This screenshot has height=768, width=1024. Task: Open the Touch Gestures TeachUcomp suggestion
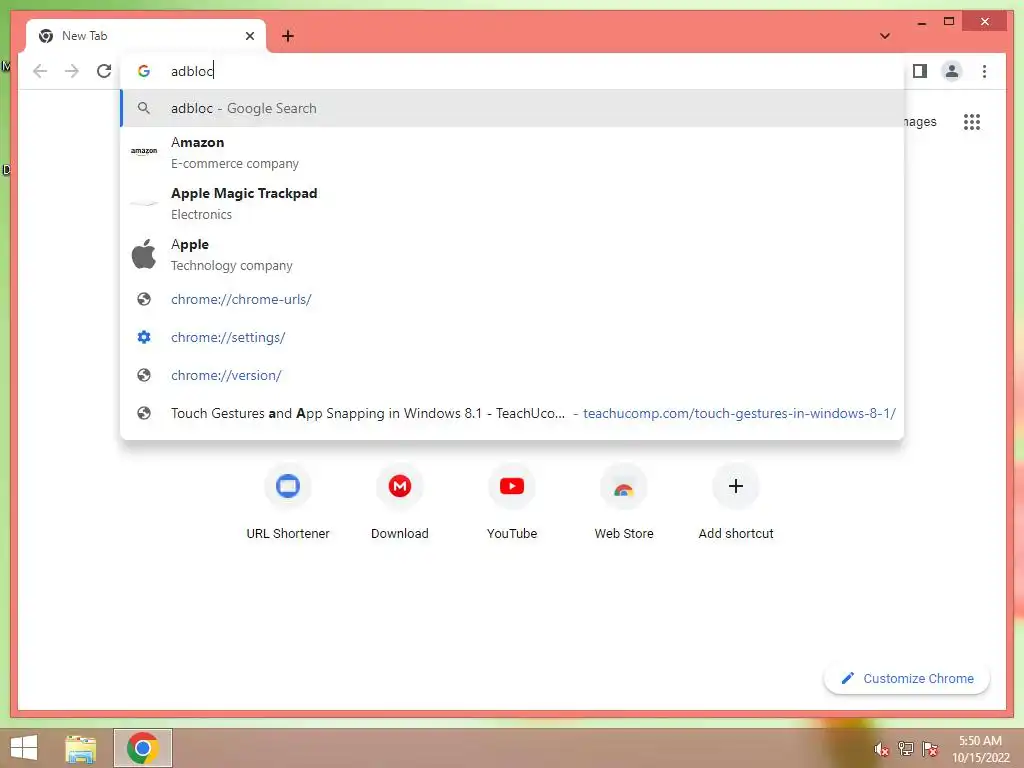click(x=513, y=413)
